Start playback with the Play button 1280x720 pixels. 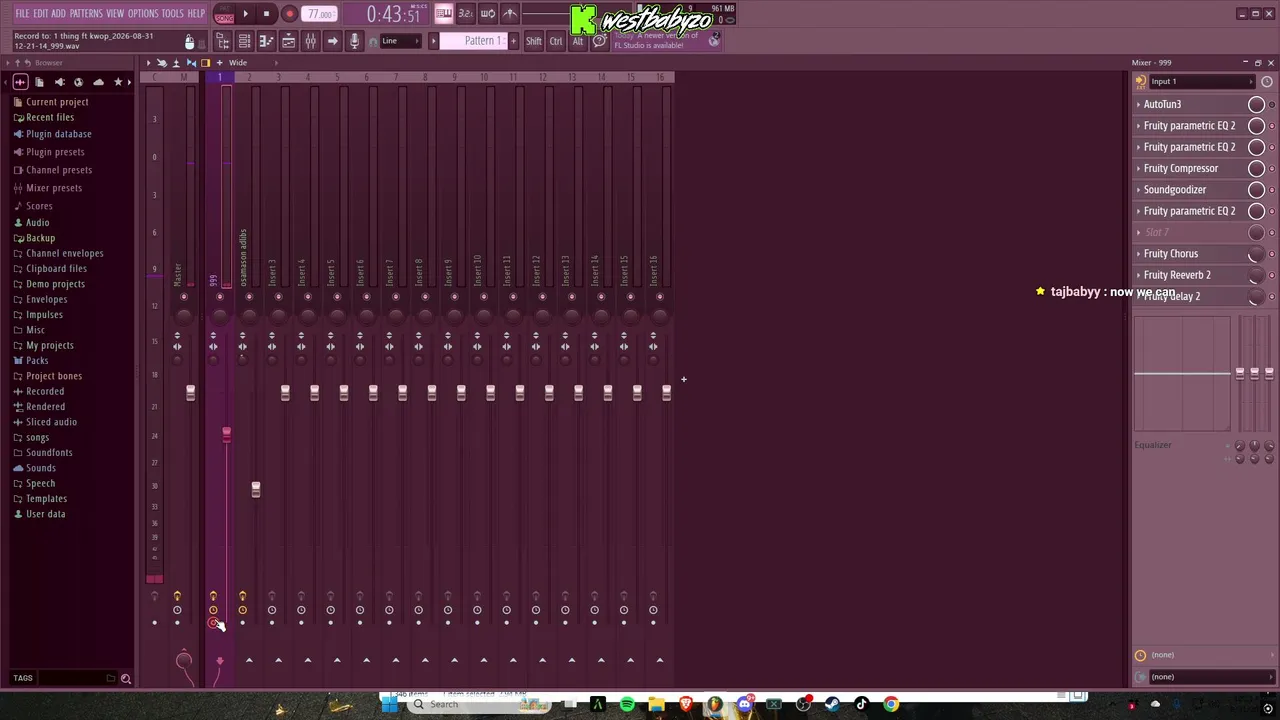tap(245, 14)
